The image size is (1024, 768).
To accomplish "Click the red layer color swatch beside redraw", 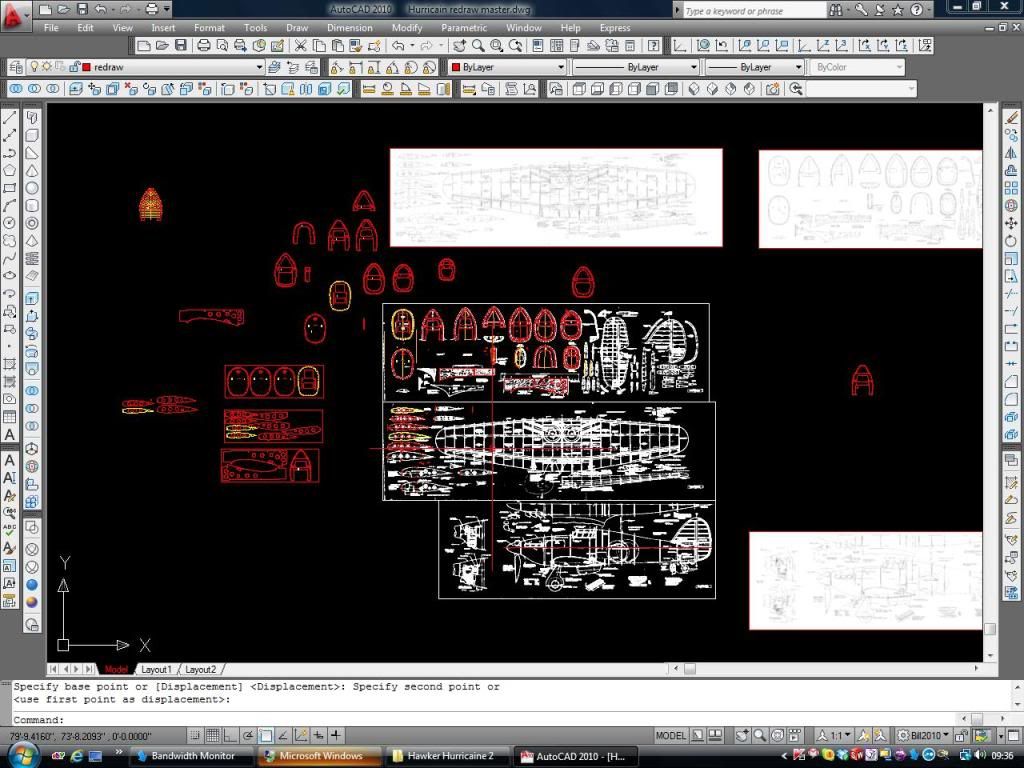I will [x=86, y=67].
